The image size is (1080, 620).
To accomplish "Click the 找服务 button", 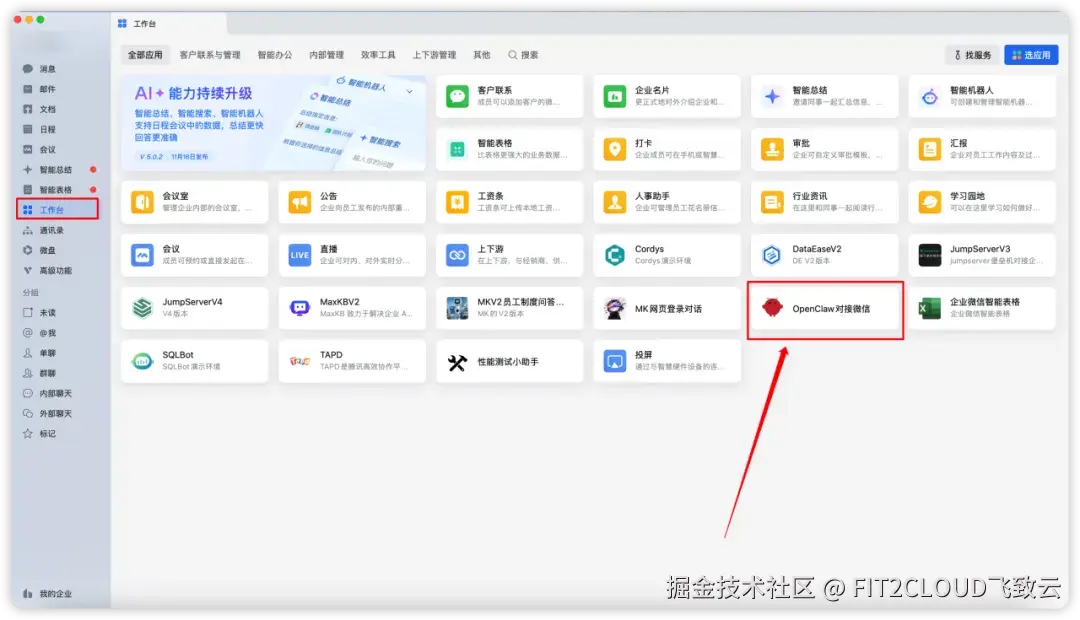I will tap(972, 55).
